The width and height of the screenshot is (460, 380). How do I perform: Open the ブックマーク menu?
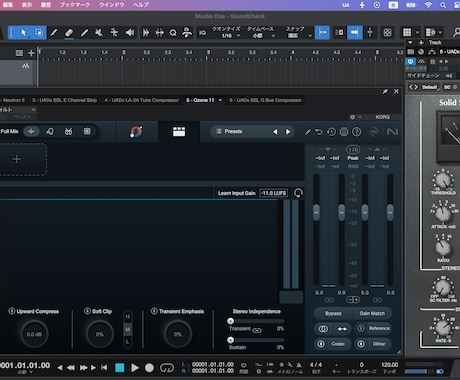75,5
